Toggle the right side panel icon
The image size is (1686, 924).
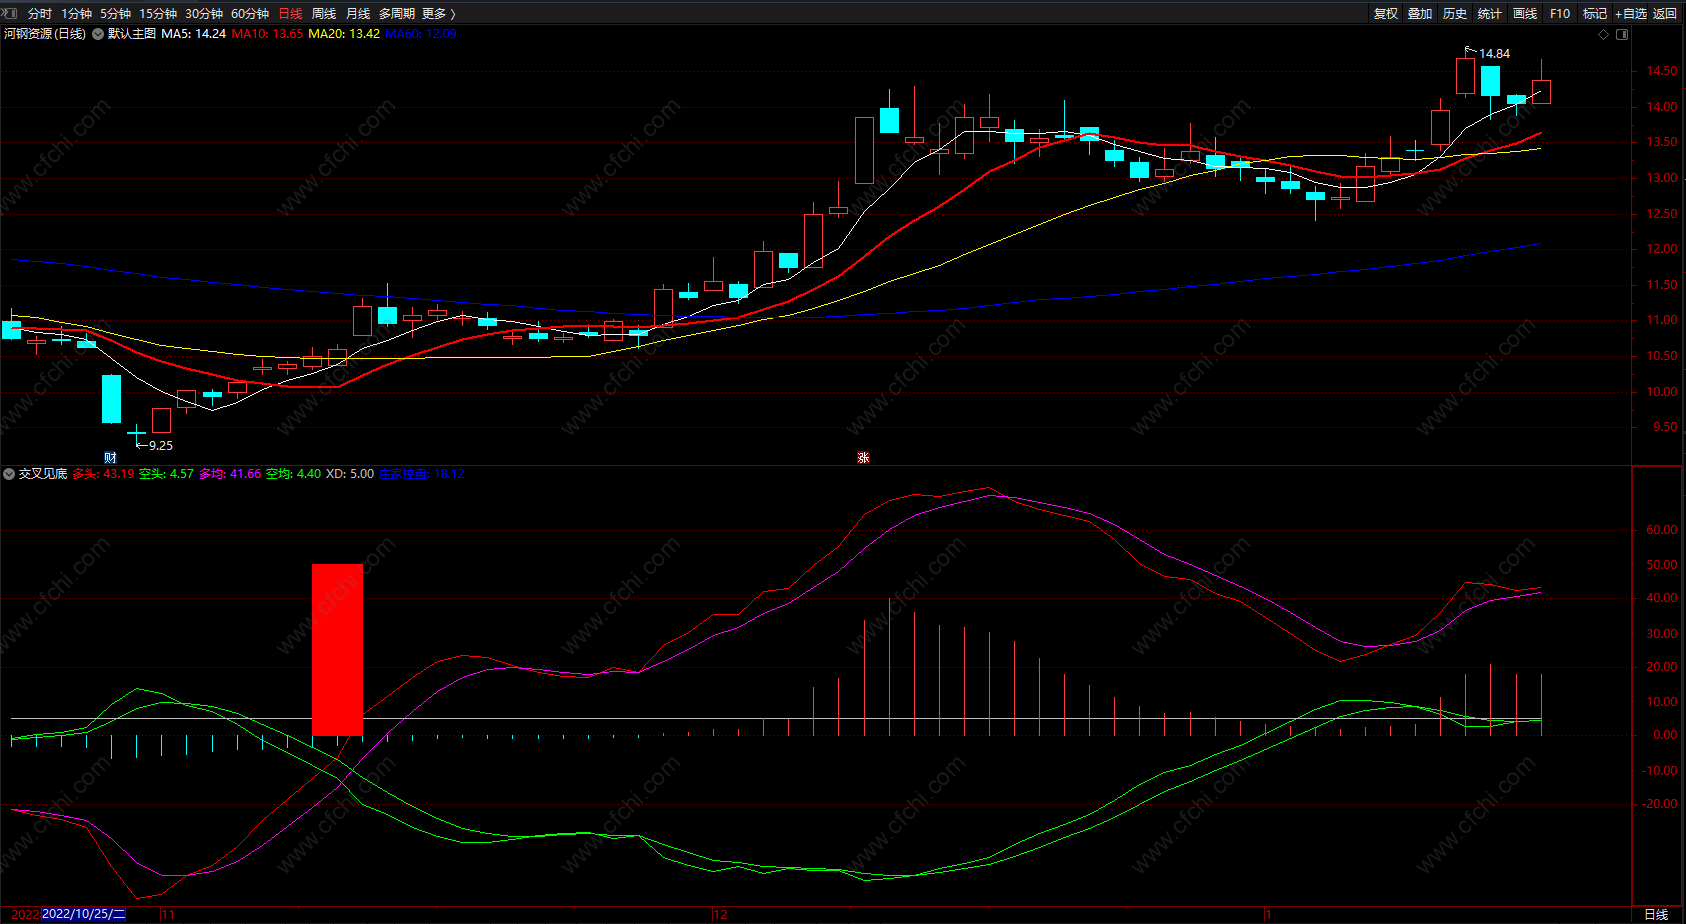click(1622, 34)
